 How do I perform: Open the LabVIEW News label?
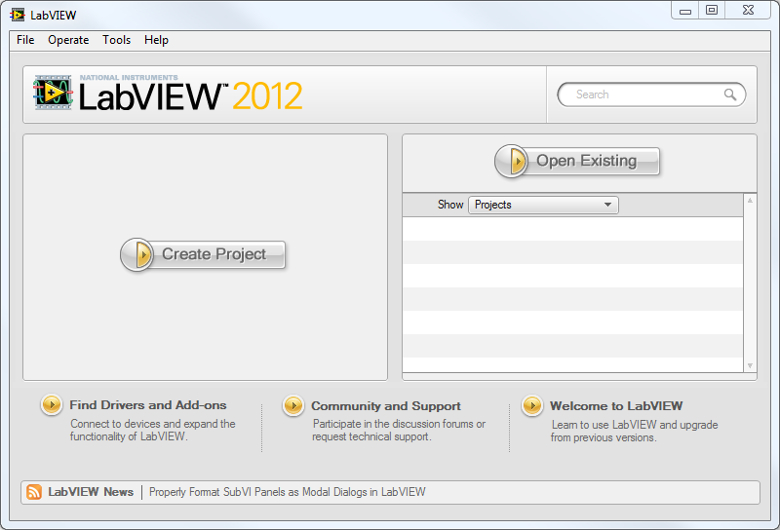pos(91,492)
